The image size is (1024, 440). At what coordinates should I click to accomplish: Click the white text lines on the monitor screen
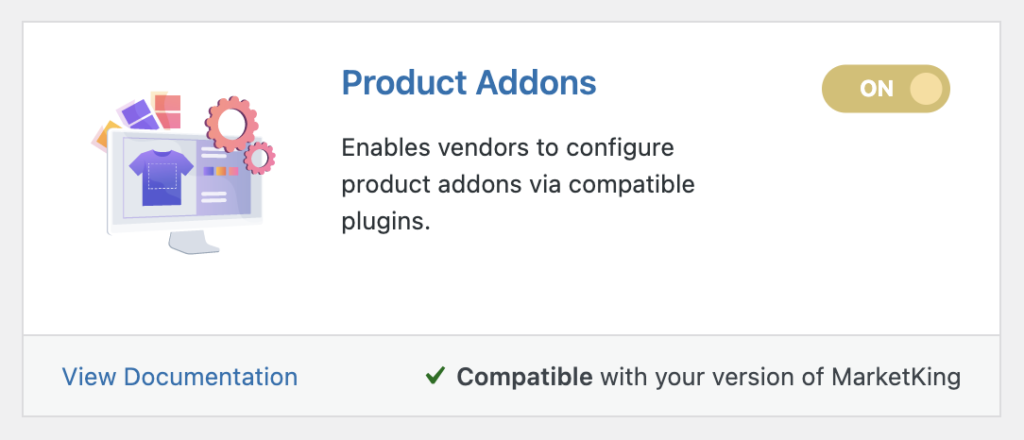click(214, 153)
